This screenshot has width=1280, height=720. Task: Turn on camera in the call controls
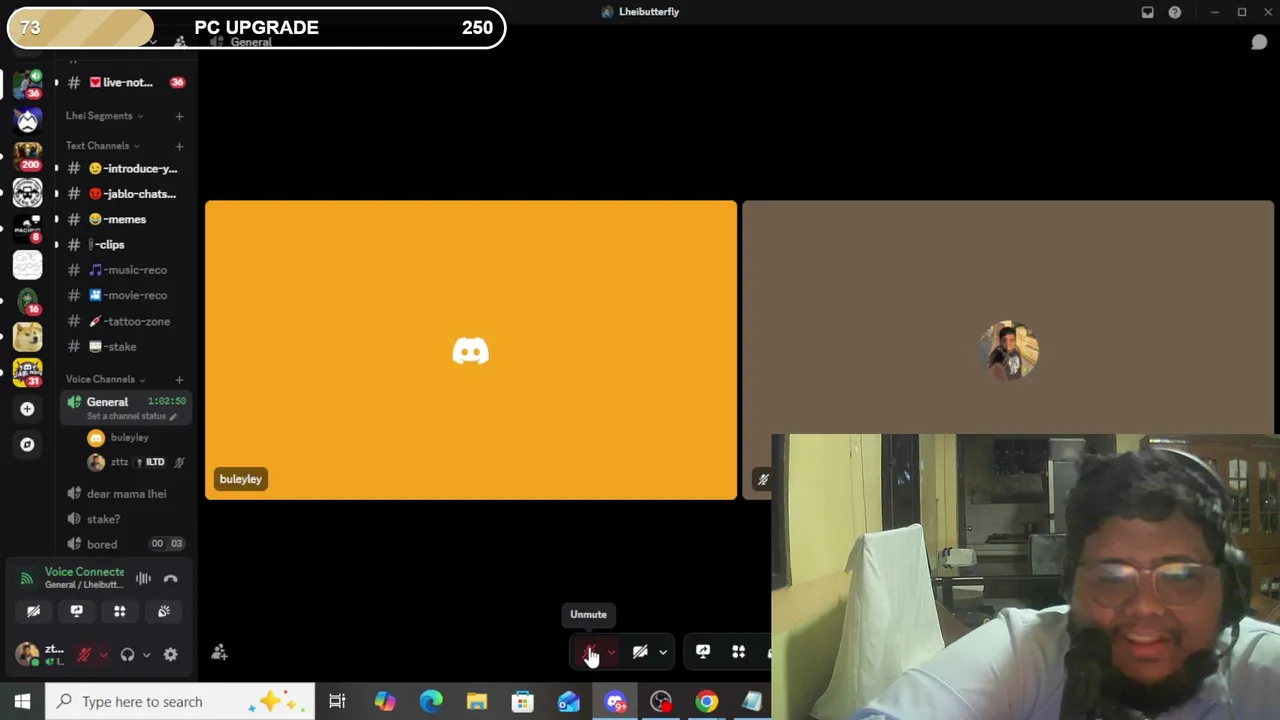tap(640, 652)
